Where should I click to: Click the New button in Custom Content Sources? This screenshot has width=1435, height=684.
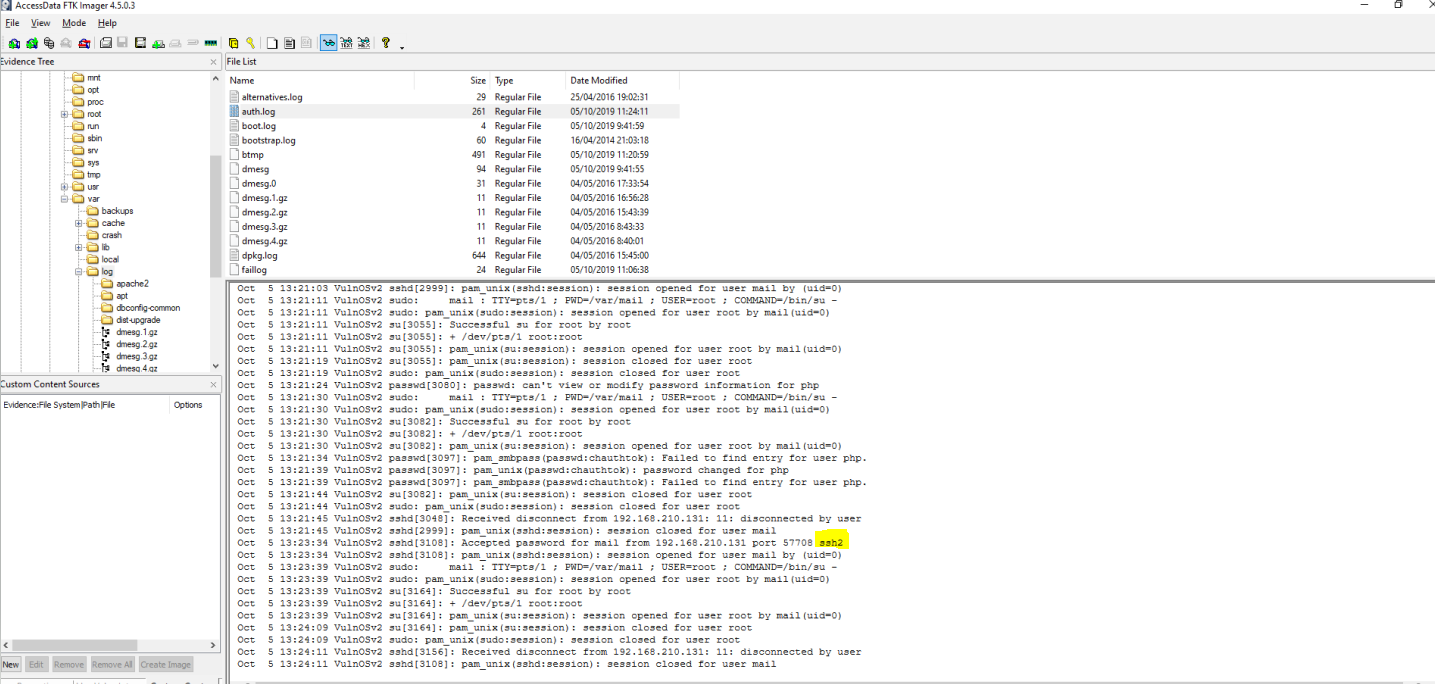(x=10, y=664)
